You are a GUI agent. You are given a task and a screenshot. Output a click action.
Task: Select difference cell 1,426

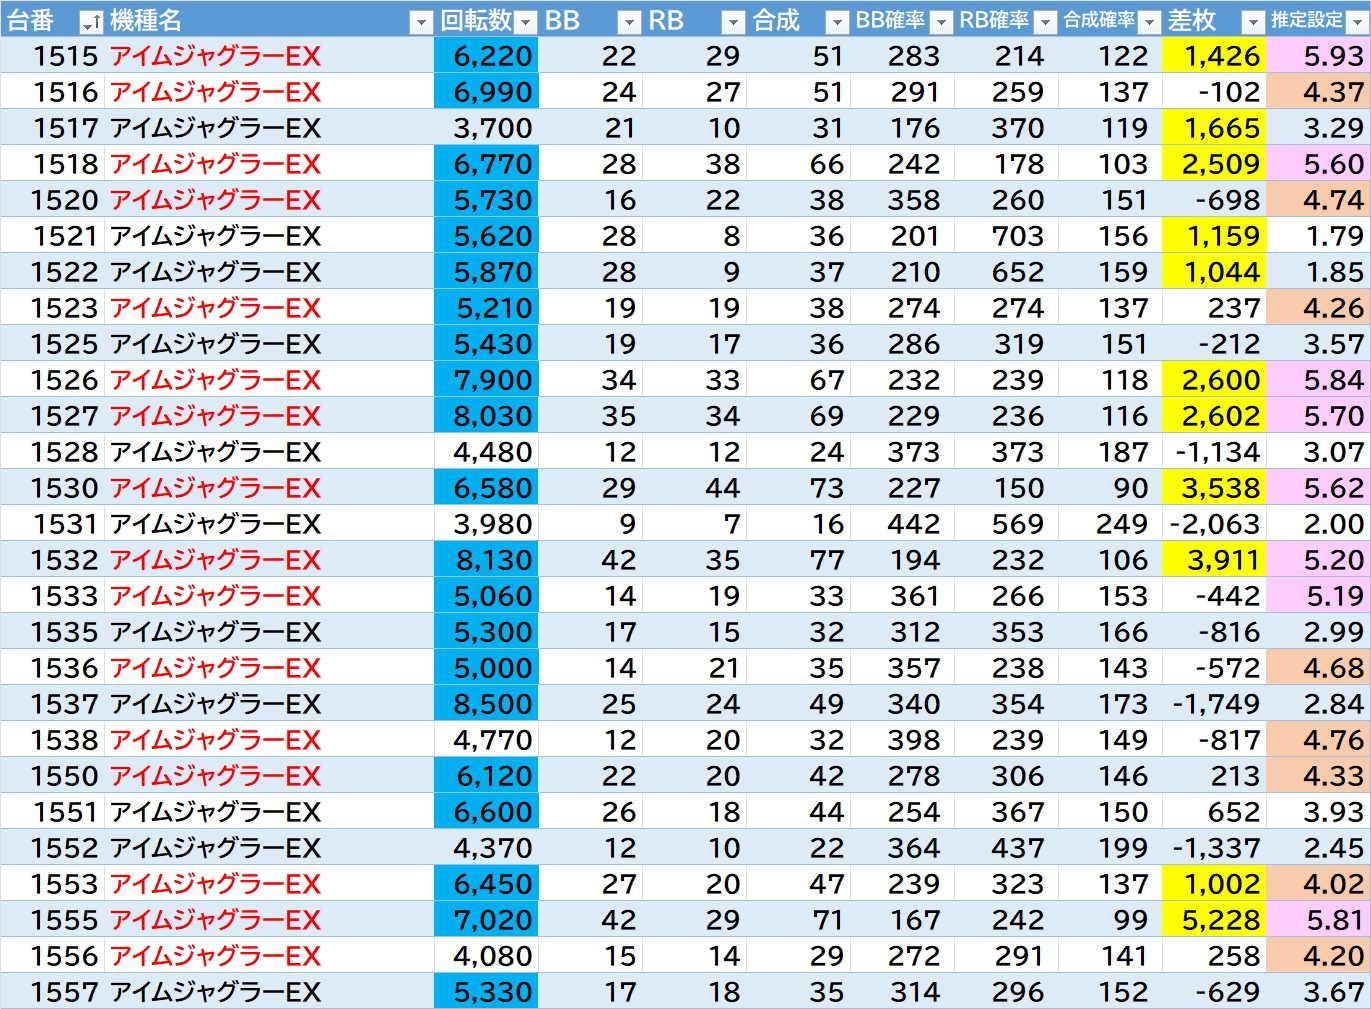click(1214, 56)
